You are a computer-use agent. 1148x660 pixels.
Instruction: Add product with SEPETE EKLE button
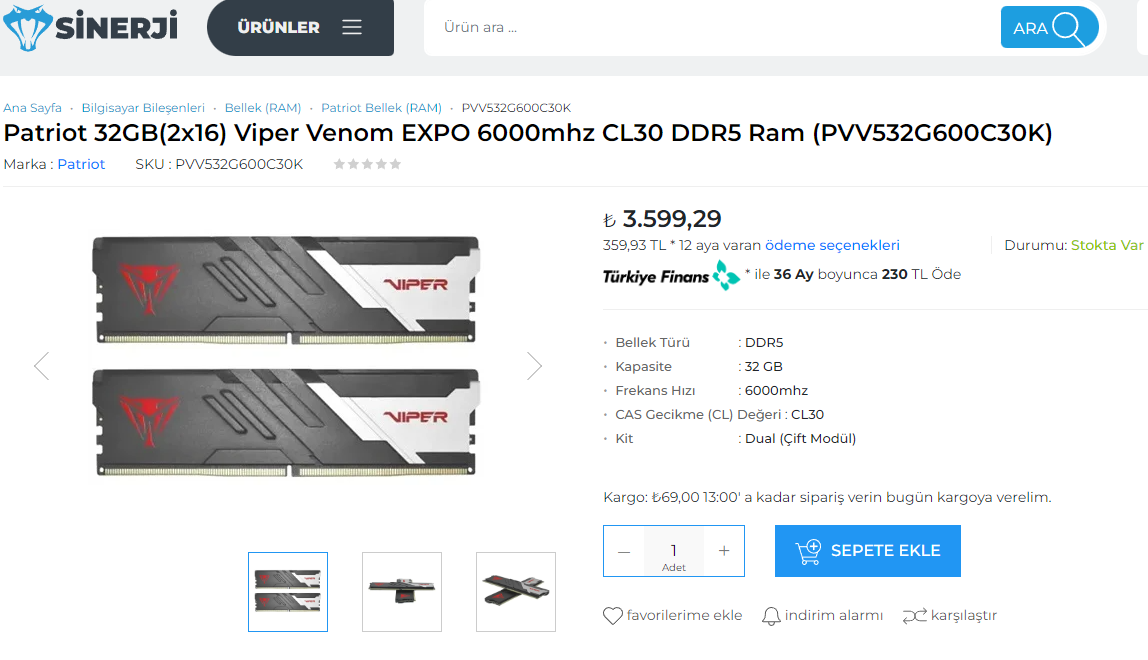click(x=868, y=551)
